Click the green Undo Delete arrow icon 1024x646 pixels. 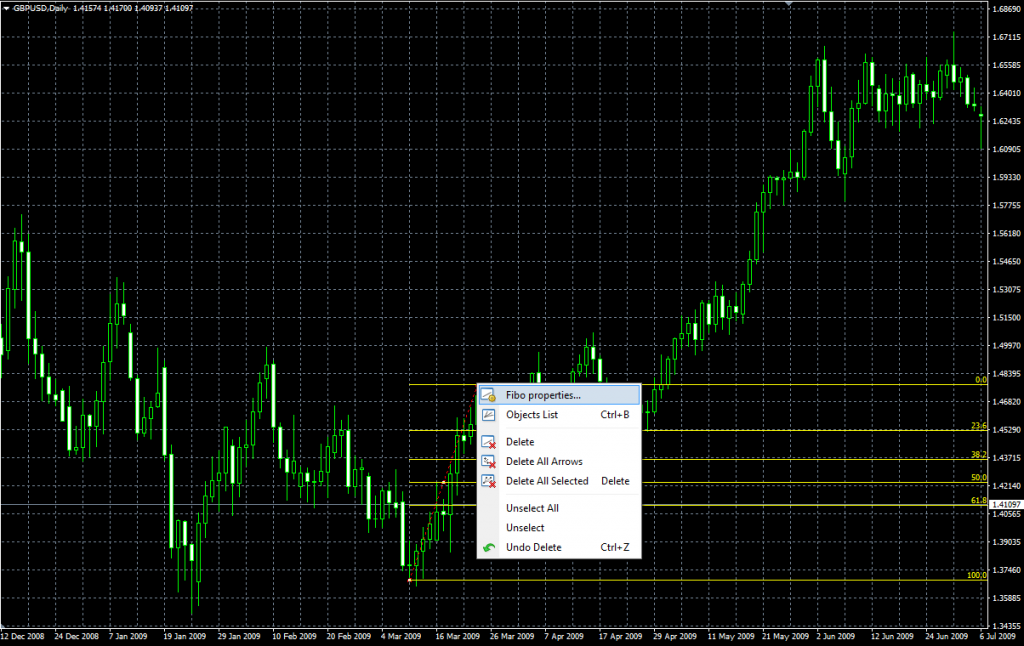point(488,548)
